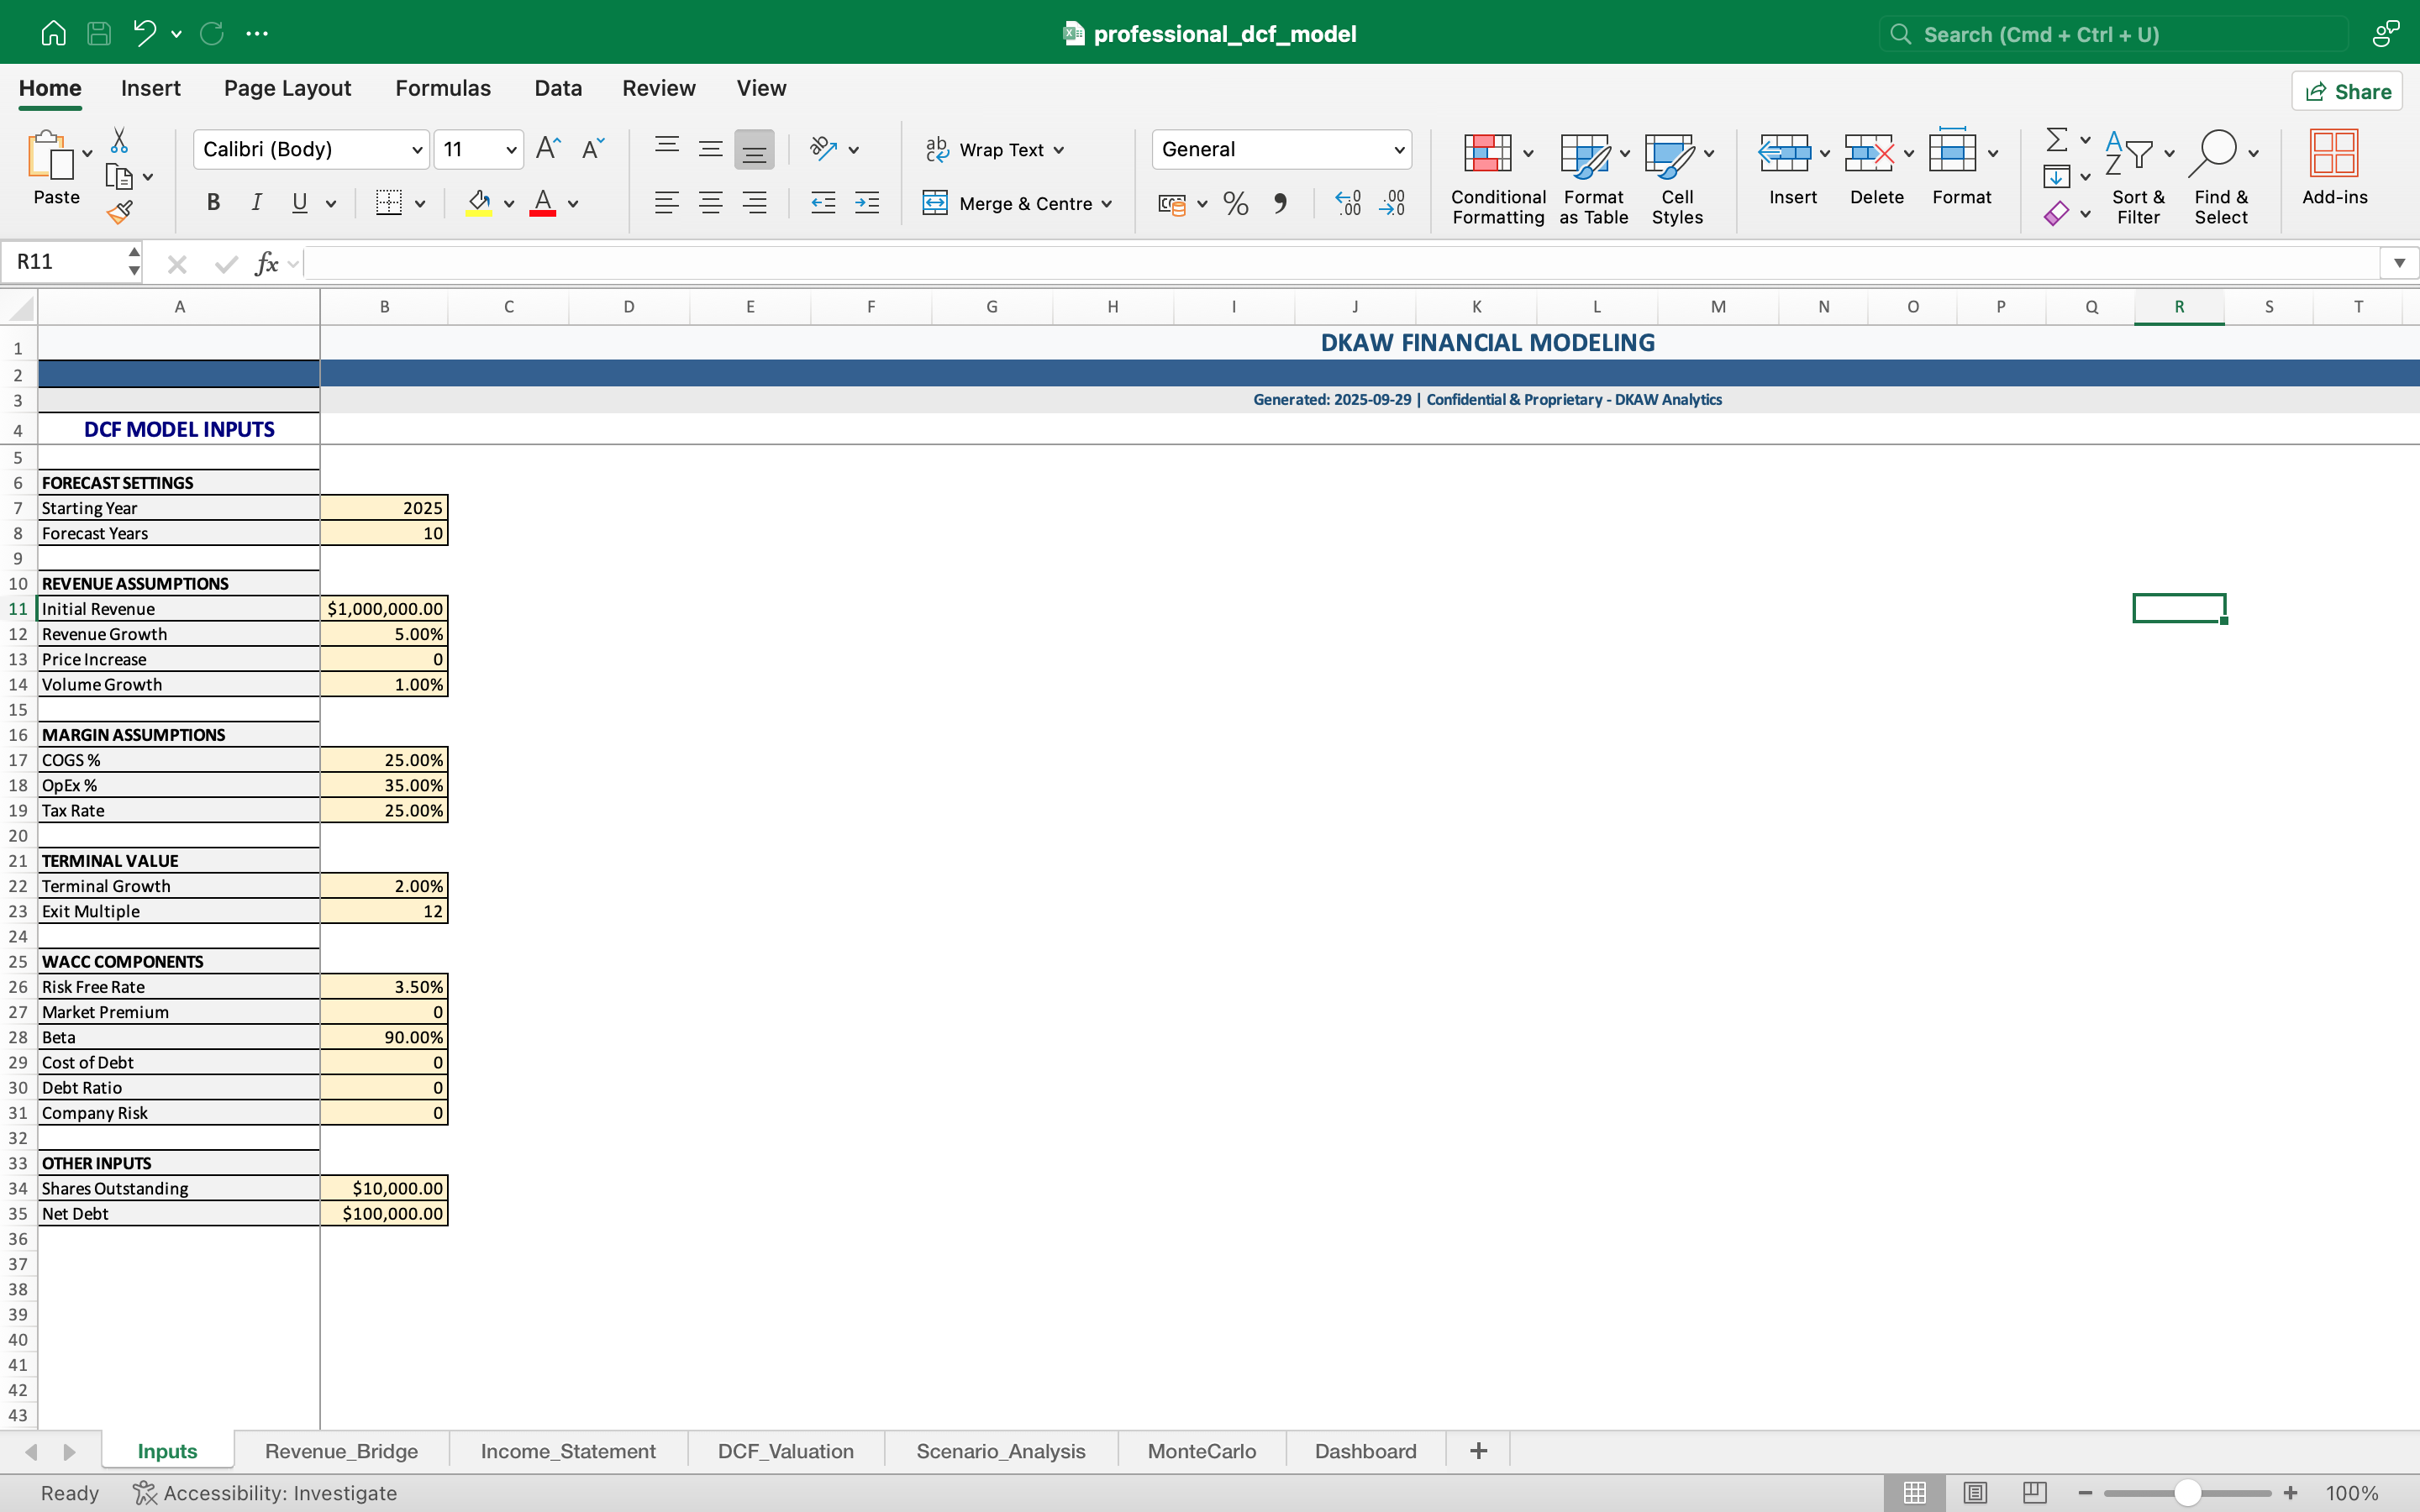
Task: Click the Increase Font Size icon
Action: tap(548, 149)
